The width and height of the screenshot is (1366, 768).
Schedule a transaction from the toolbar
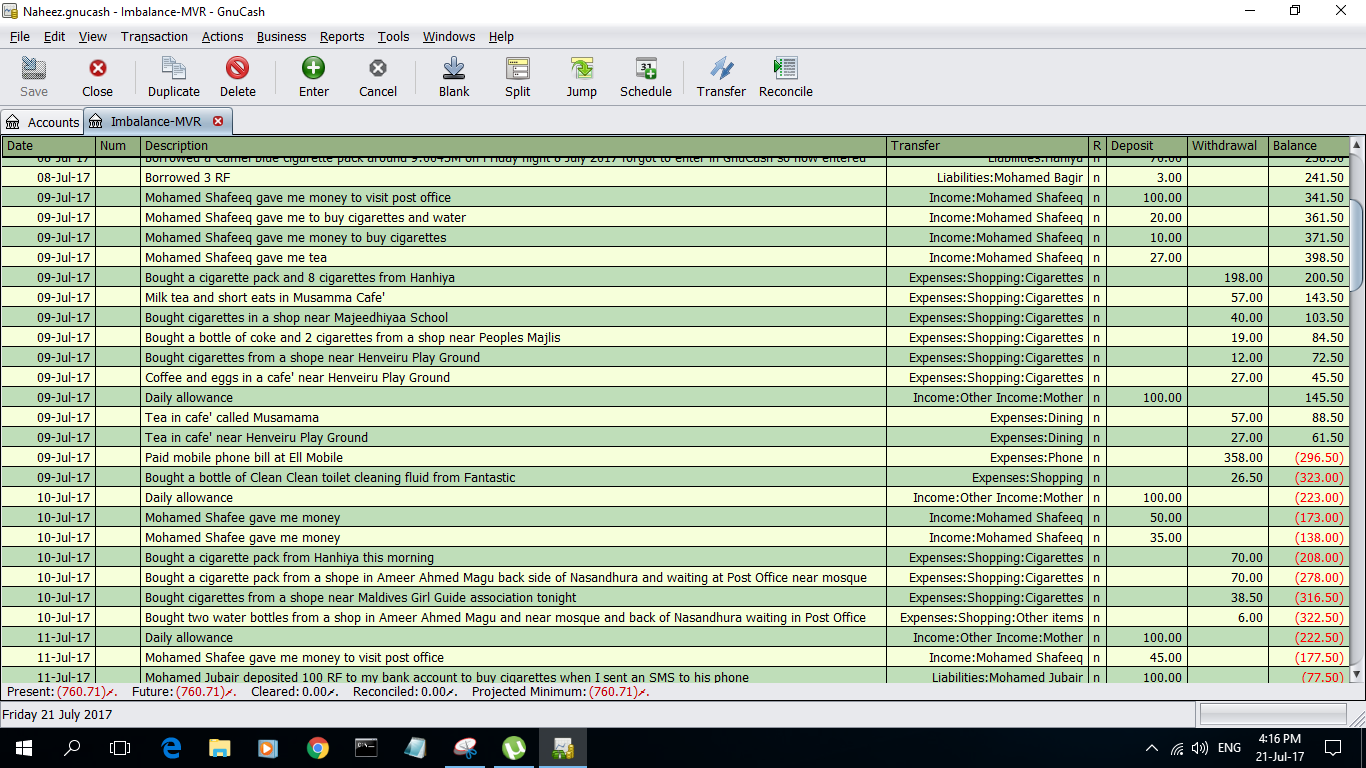(x=646, y=77)
